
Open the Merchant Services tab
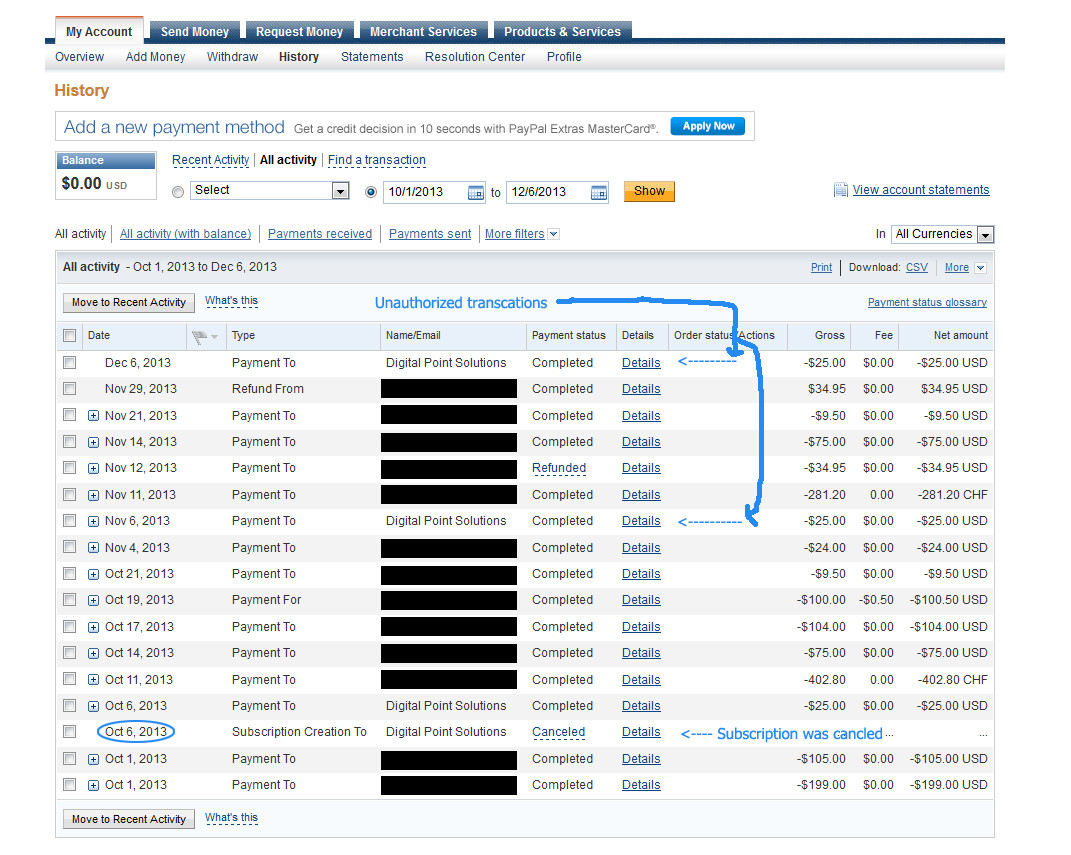tap(423, 31)
